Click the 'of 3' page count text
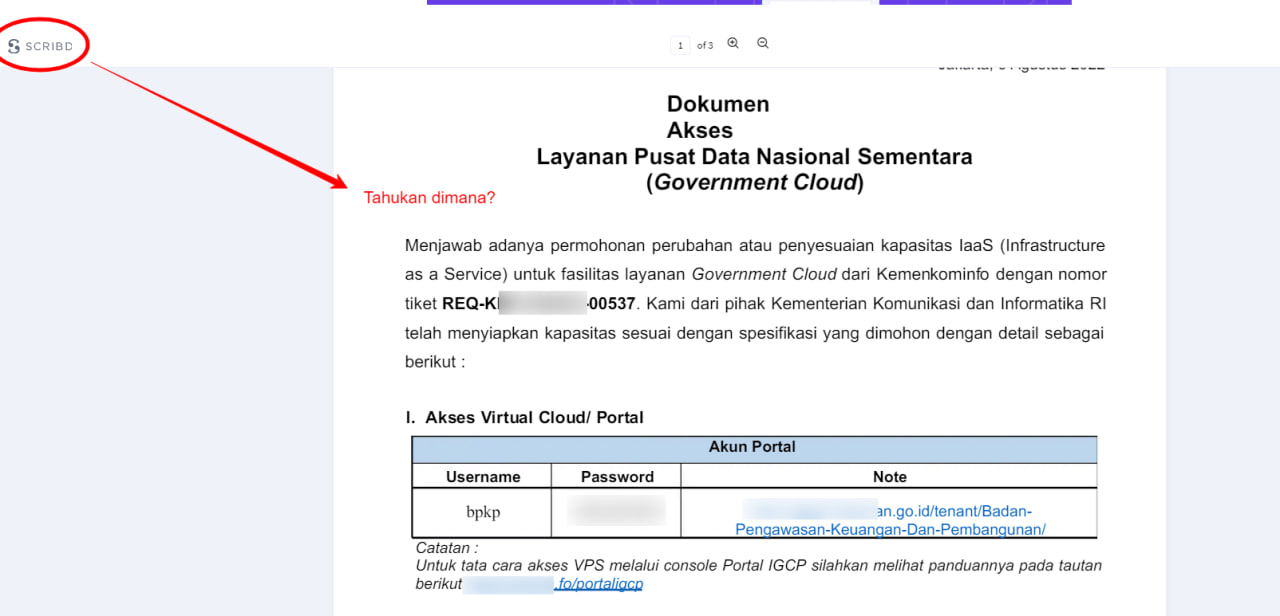Screen dimensions: 1280x616 point(705,46)
